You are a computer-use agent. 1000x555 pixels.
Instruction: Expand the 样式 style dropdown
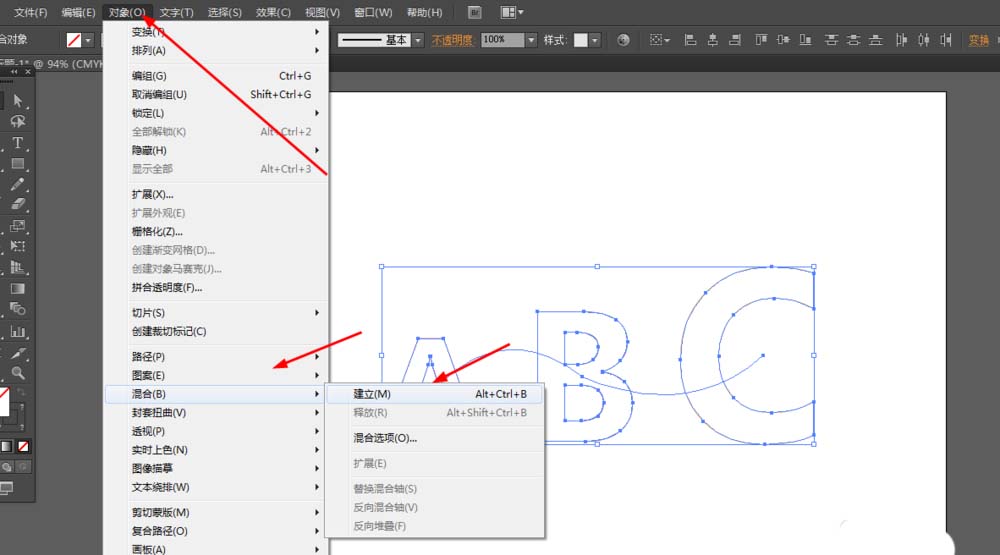pyautogui.click(x=595, y=40)
